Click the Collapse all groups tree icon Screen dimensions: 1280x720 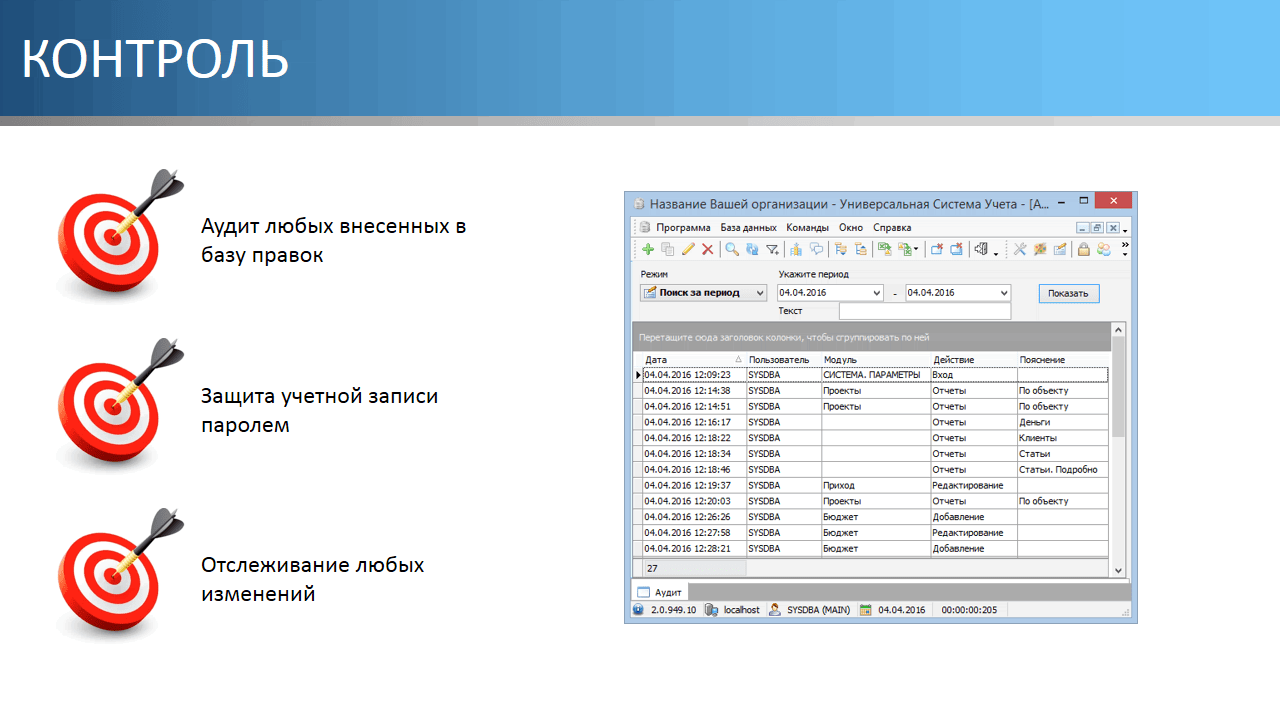(860, 249)
